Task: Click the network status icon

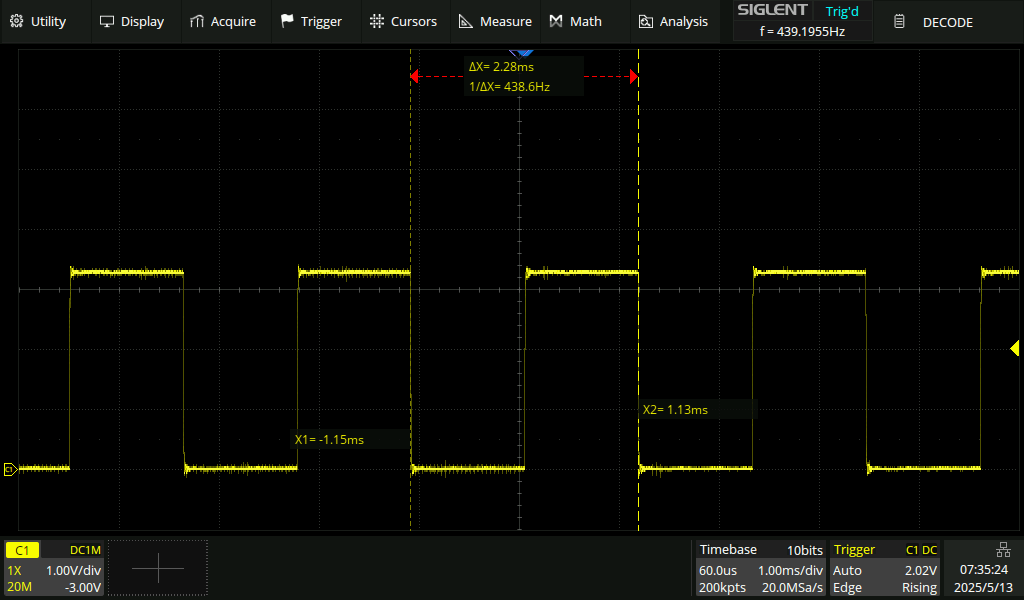Action: 1003,549
